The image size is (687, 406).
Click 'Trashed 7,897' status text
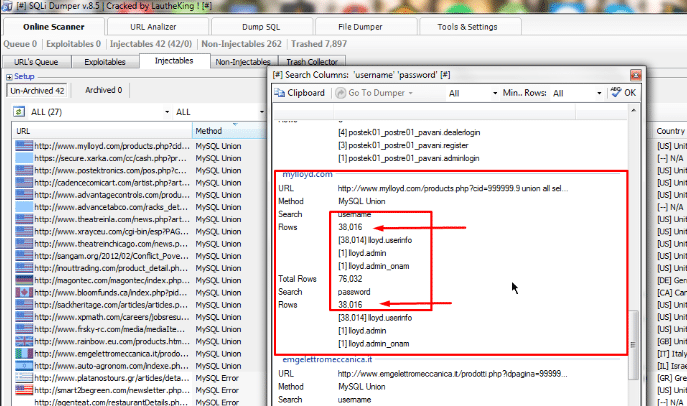click(319, 44)
